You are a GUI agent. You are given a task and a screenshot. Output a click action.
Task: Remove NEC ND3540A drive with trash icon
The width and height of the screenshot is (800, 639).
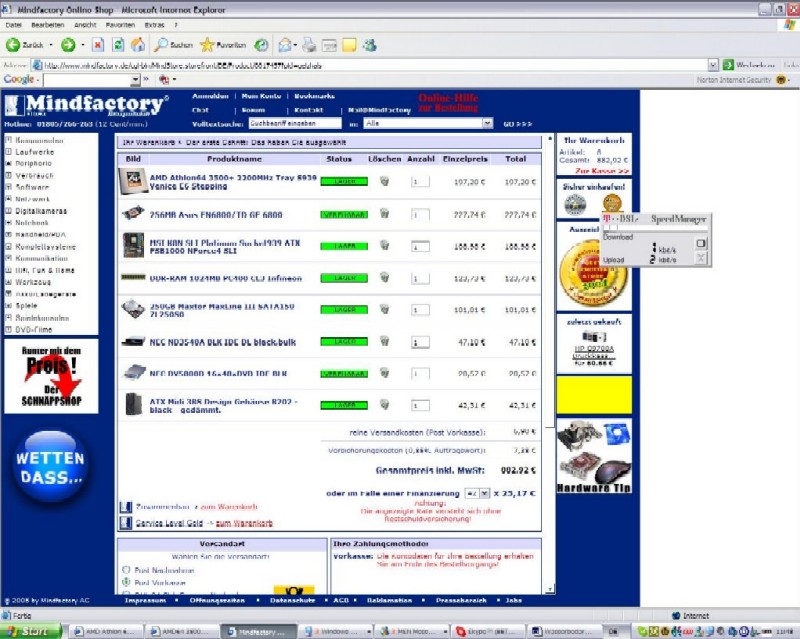pyautogui.click(x=385, y=341)
